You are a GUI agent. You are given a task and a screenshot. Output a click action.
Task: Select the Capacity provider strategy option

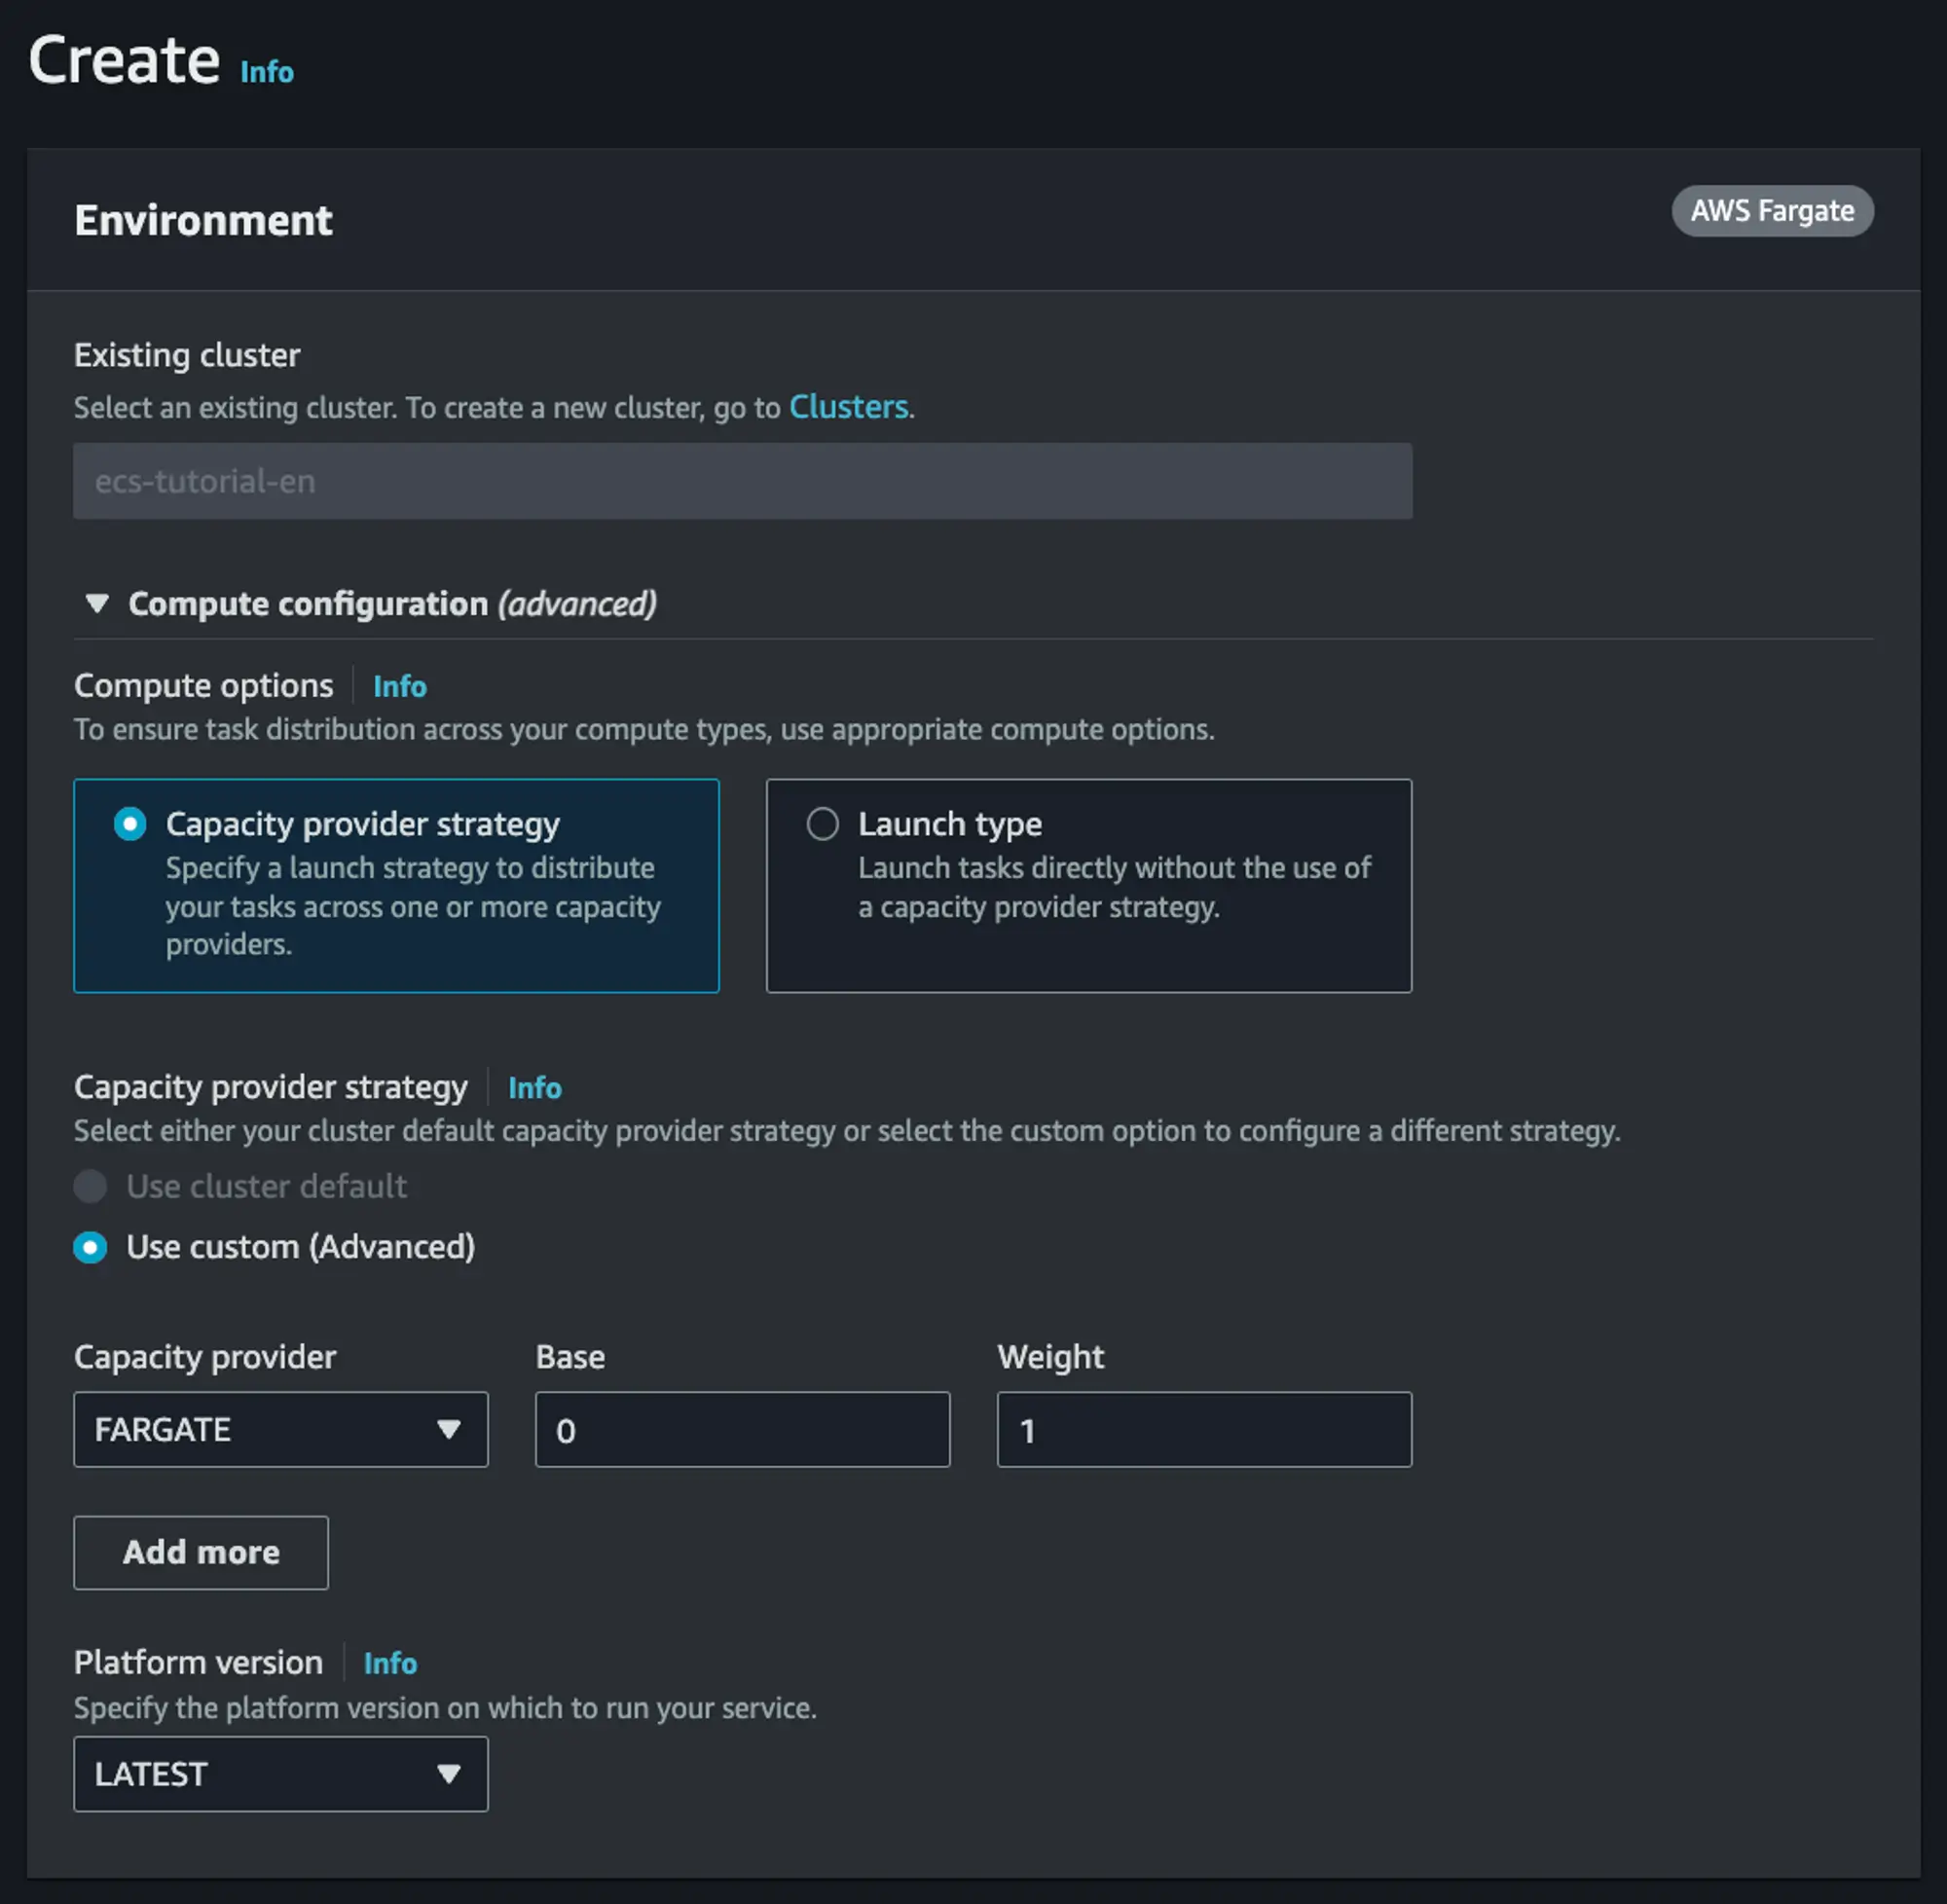131,824
